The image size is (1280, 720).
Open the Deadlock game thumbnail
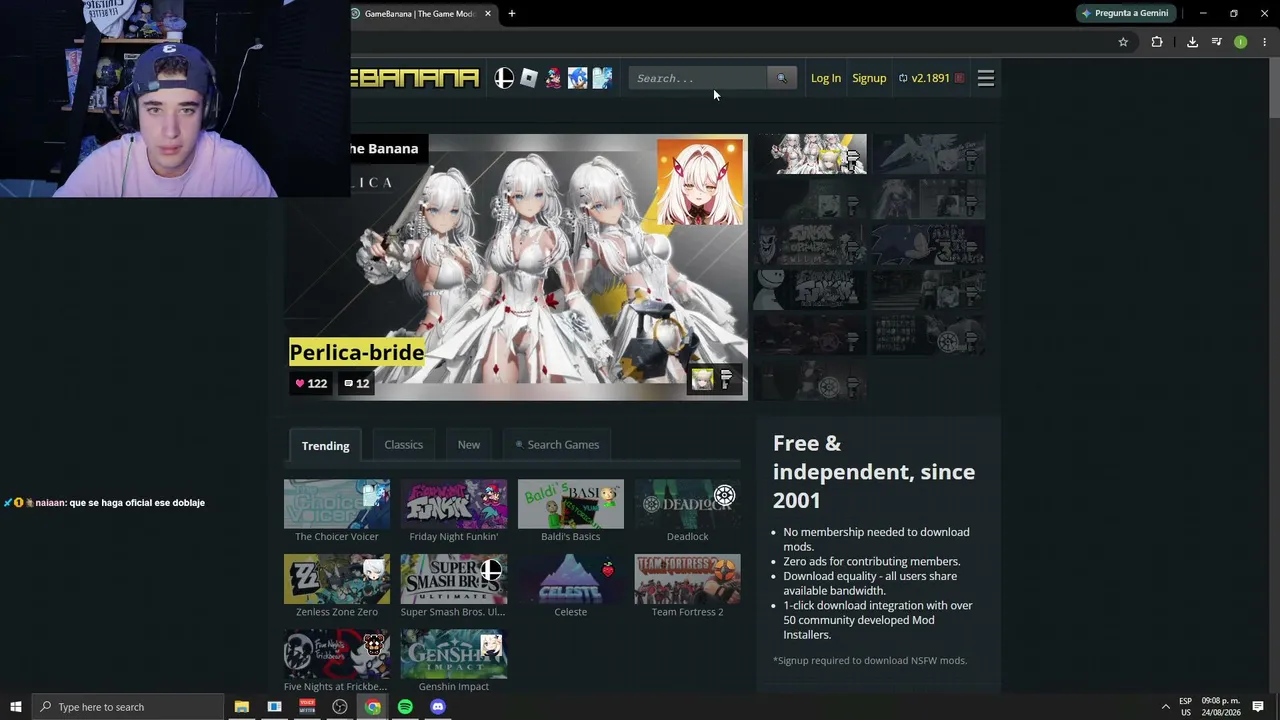688,504
